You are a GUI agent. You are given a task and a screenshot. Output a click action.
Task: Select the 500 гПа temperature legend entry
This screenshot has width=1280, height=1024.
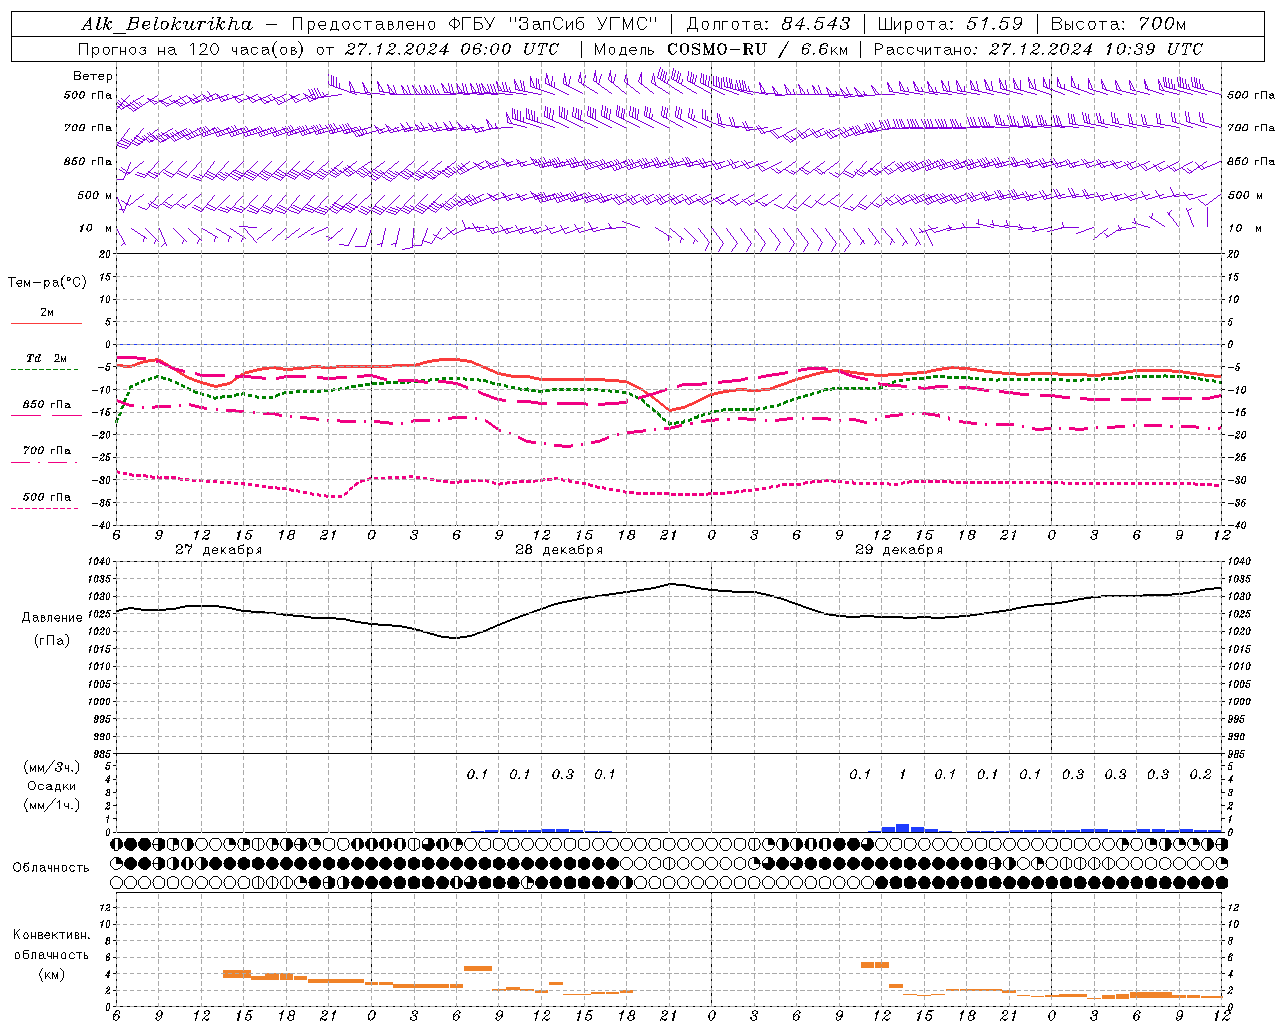(47, 497)
